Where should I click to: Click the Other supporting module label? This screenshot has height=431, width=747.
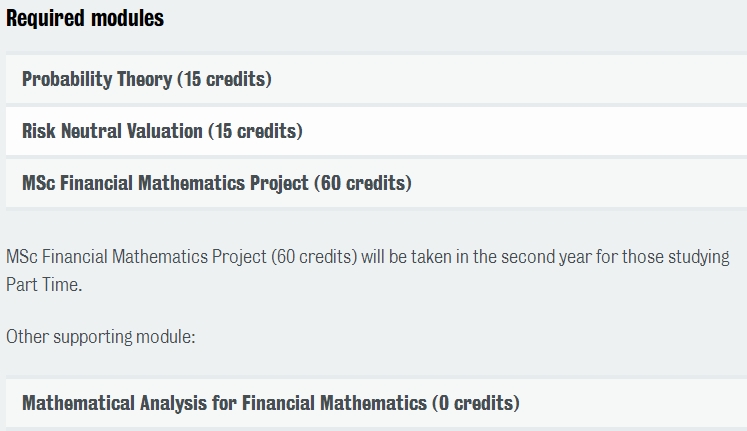pos(101,337)
